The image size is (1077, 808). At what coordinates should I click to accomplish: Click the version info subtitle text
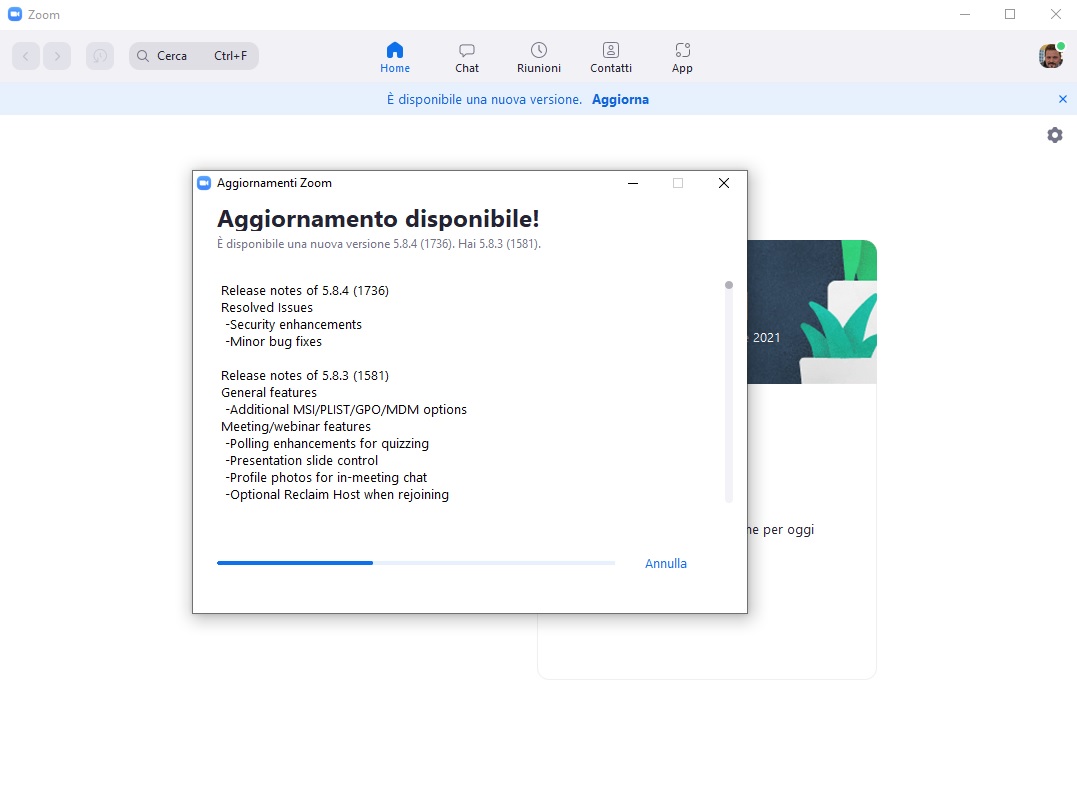379,244
